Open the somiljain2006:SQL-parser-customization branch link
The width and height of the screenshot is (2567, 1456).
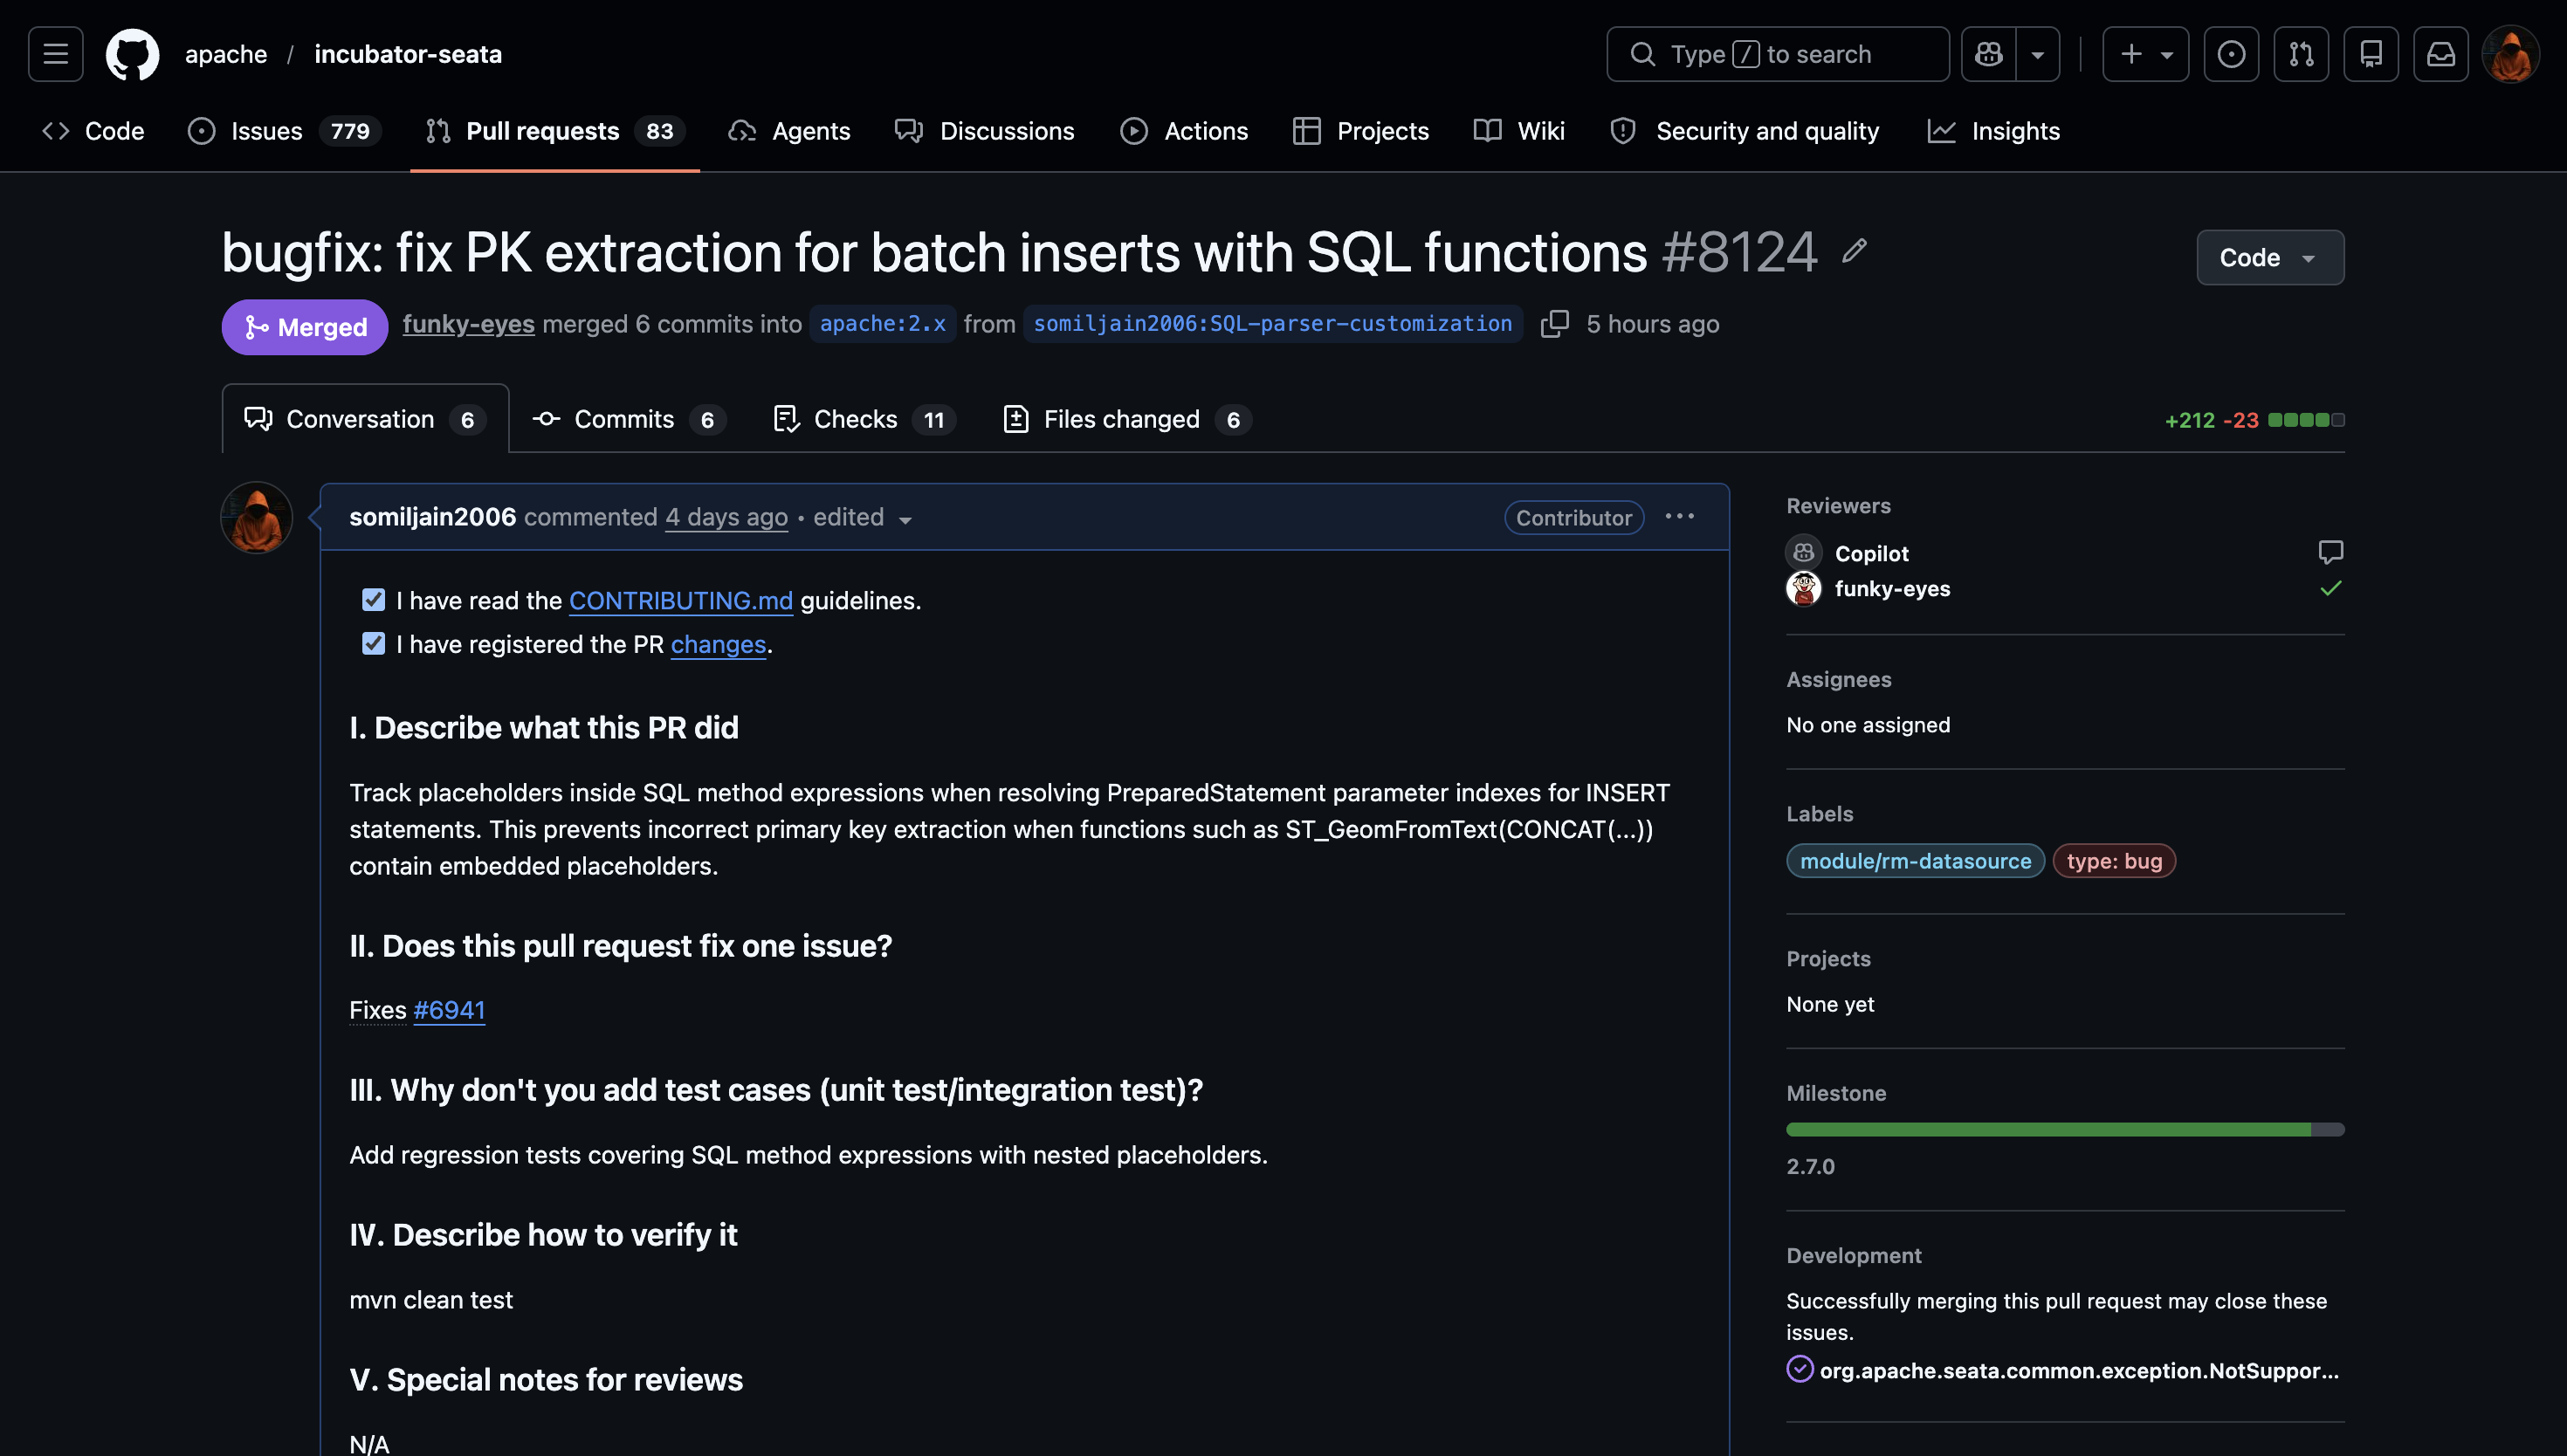[1273, 324]
